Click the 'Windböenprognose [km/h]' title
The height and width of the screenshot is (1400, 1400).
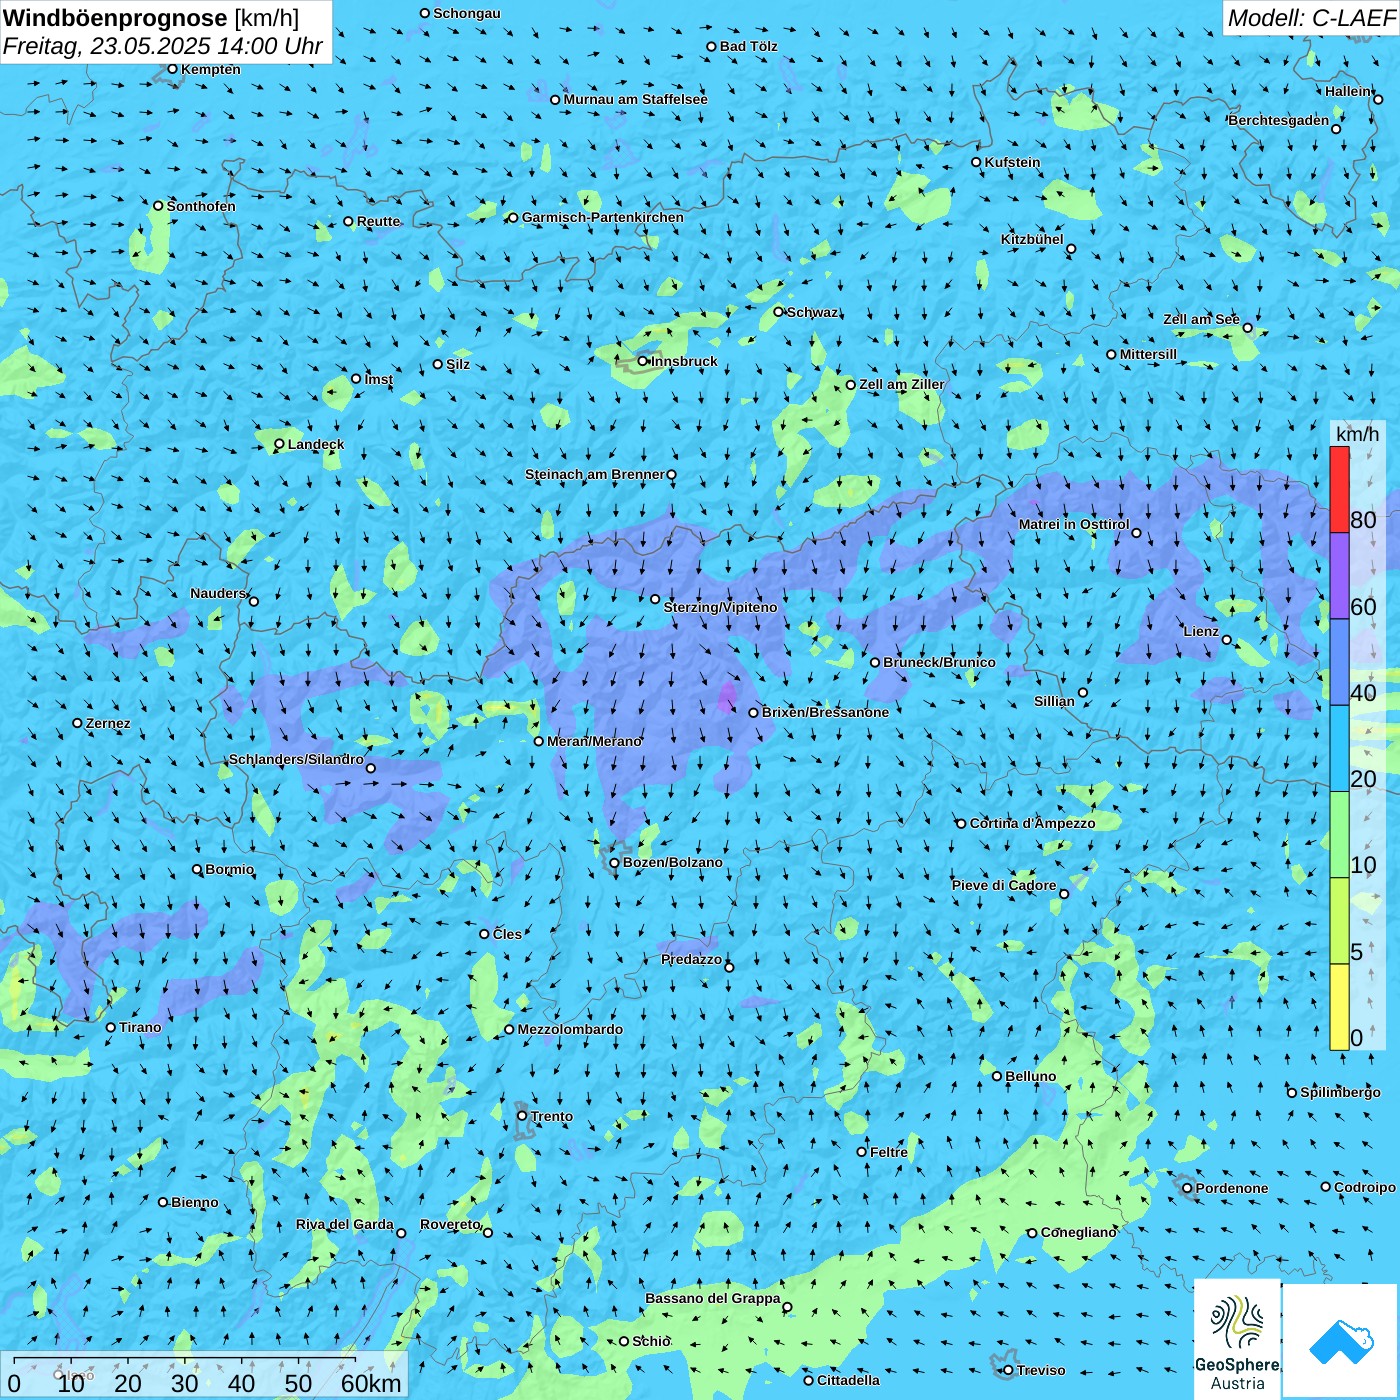pos(151,18)
